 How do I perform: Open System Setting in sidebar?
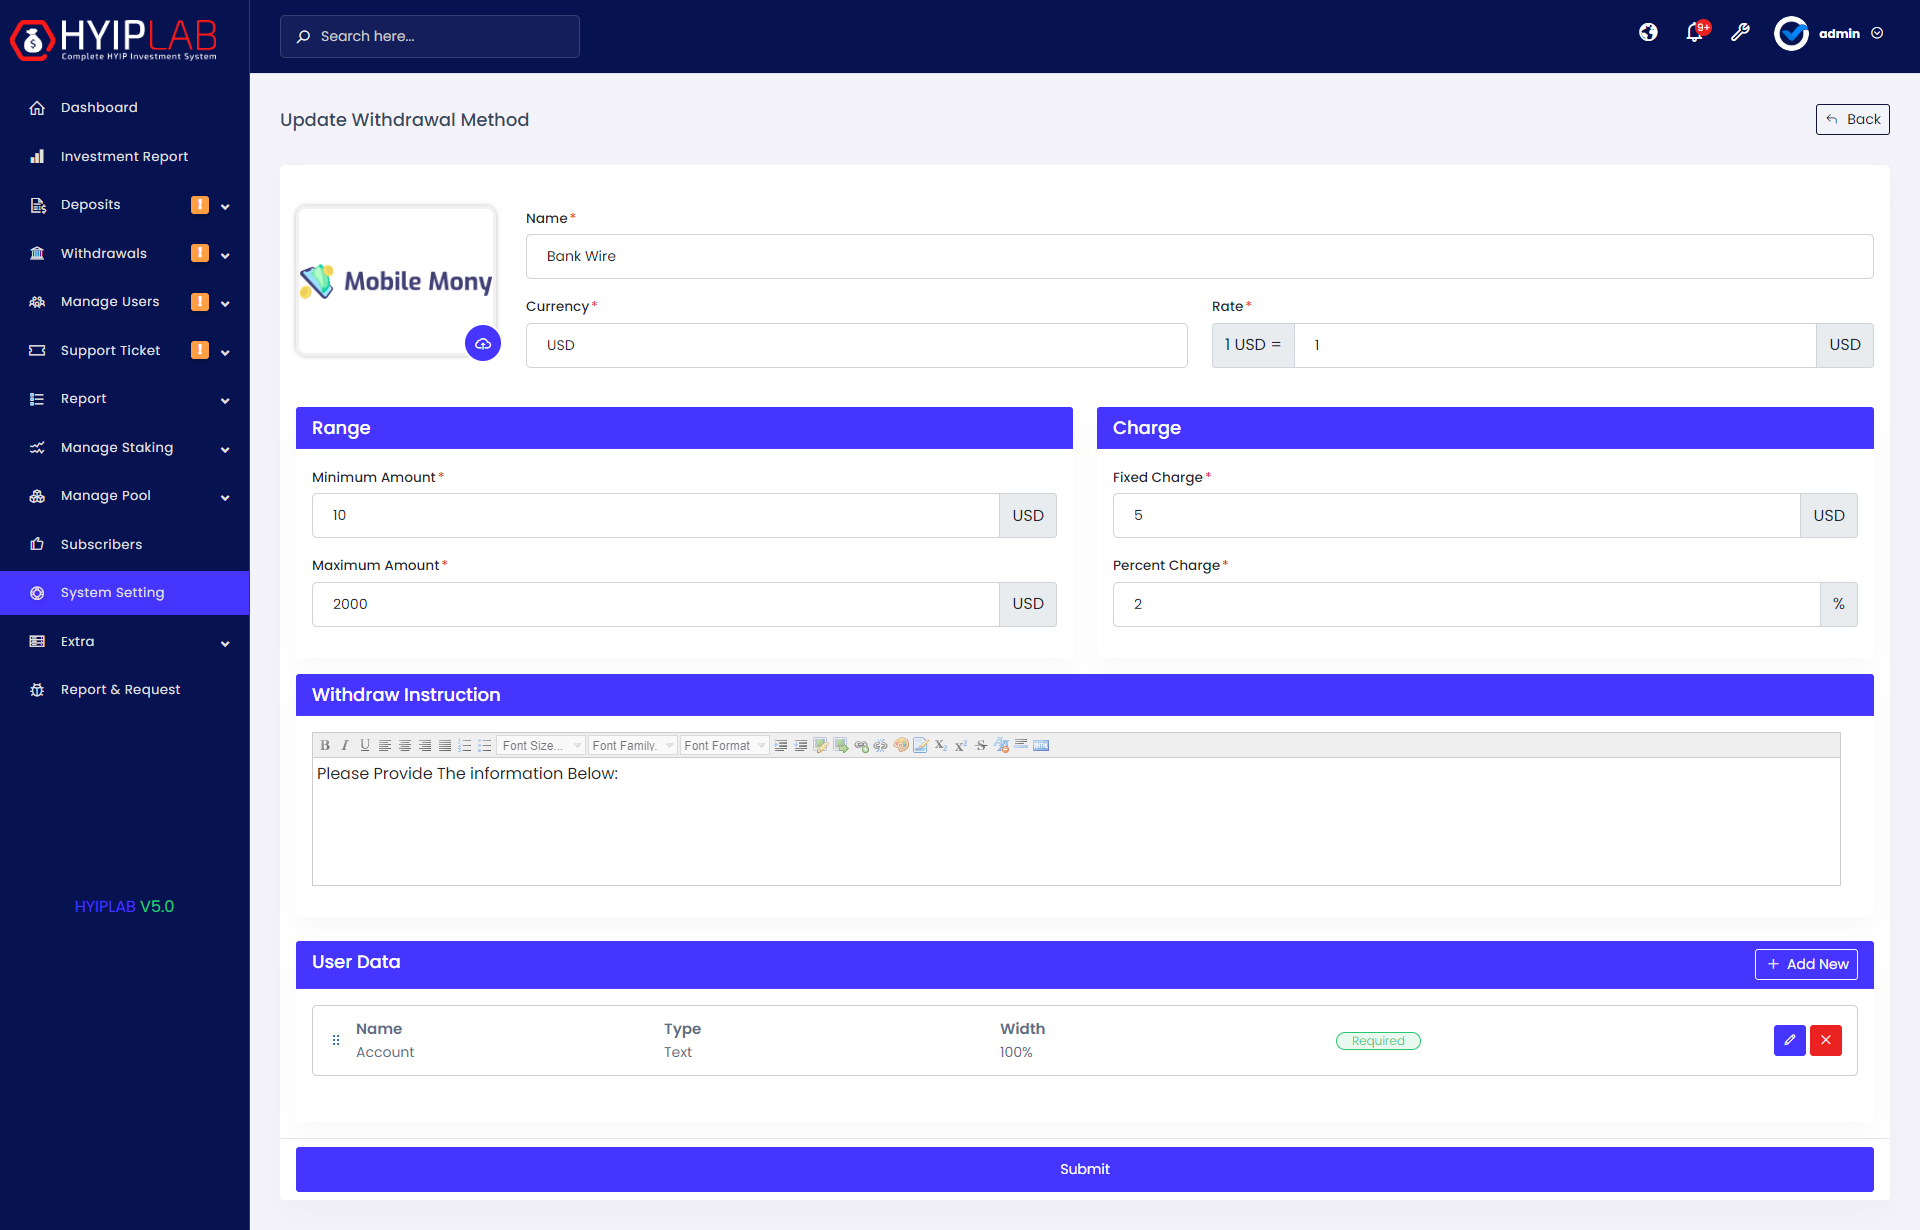click(125, 592)
